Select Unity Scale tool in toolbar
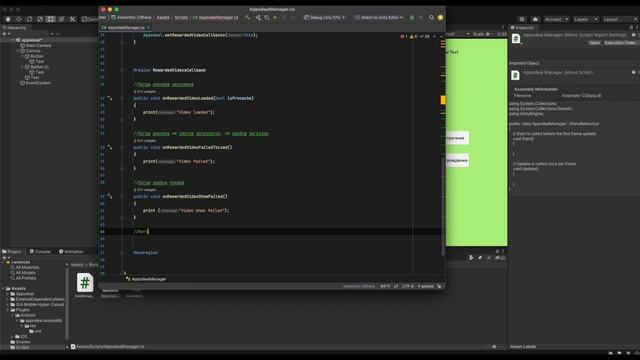 tap(40, 19)
